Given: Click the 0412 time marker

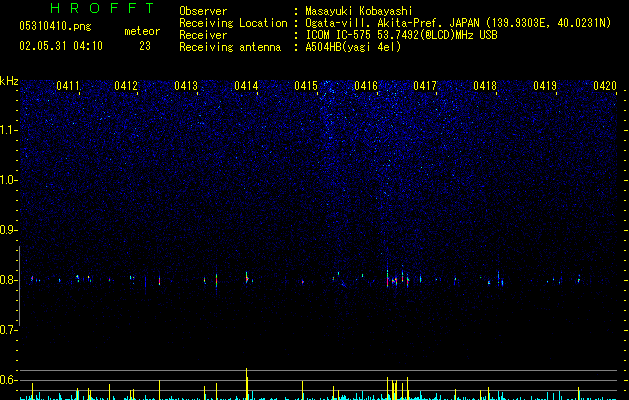Looking at the screenshot, I should (x=126, y=86).
